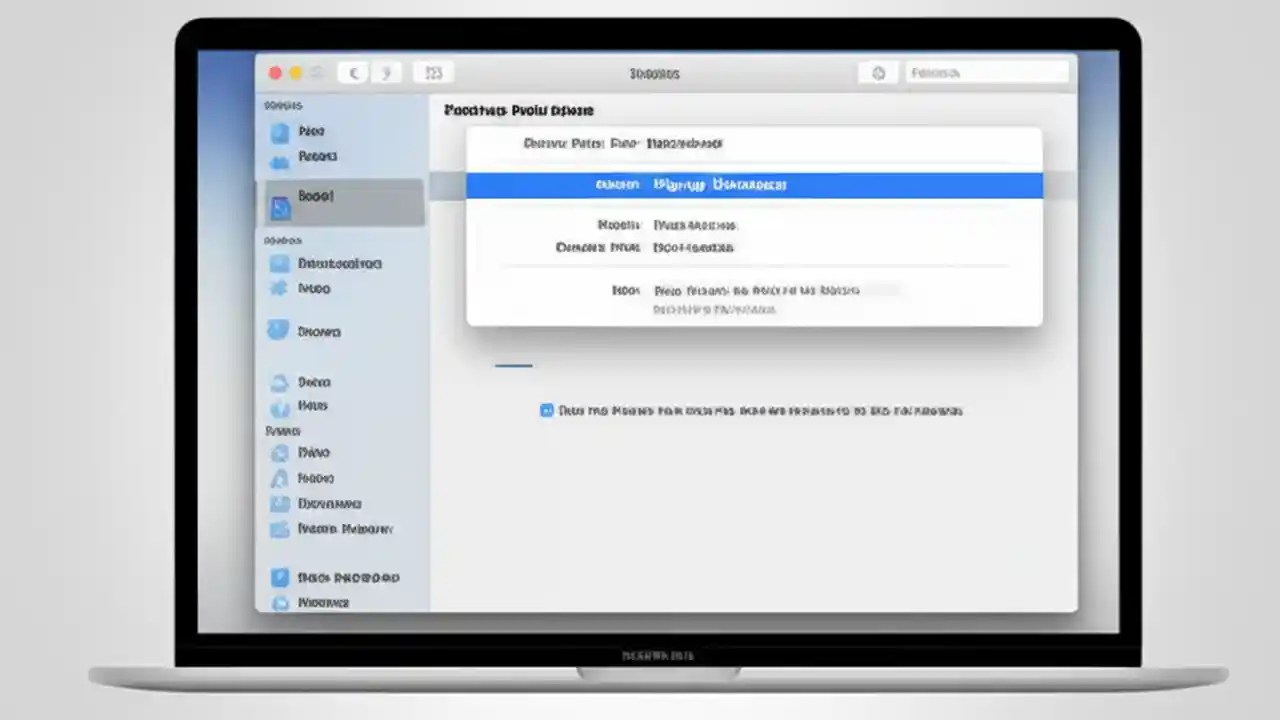Click the gear icon near the search field
The width and height of the screenshot is (1280, 720).
878,72
